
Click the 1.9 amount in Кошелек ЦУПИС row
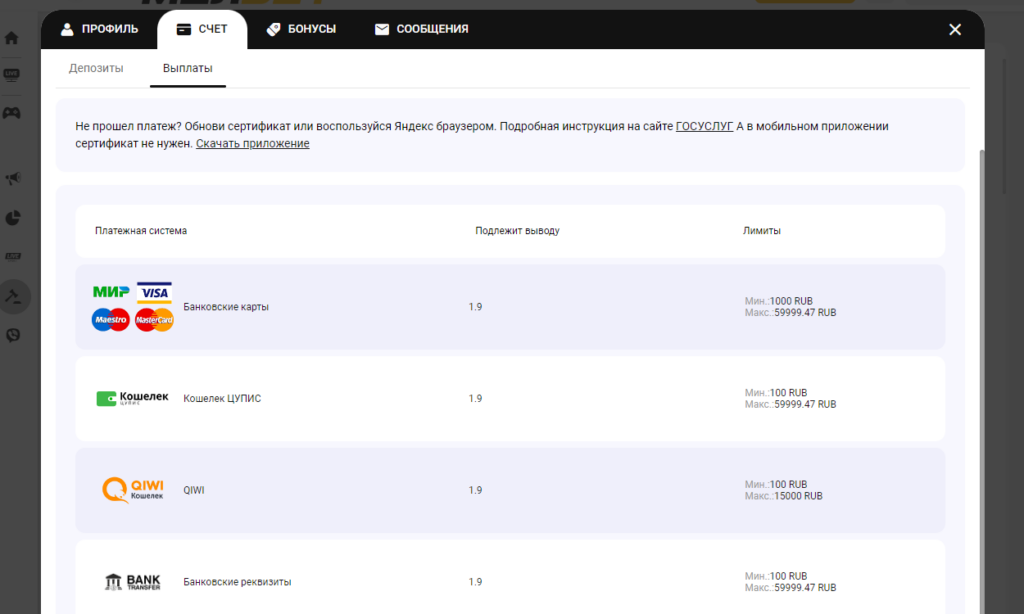click(x=475, y=398)
